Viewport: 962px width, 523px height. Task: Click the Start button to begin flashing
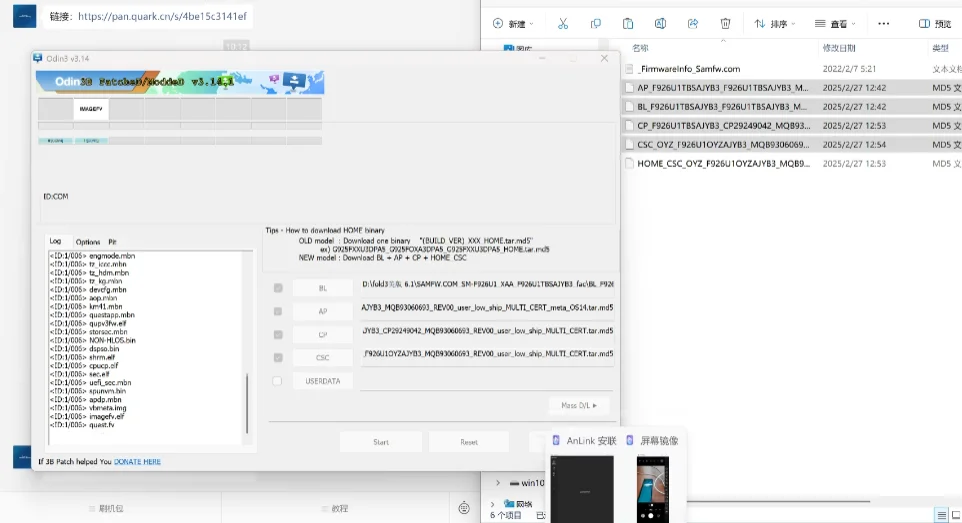[x=381, y=442]
